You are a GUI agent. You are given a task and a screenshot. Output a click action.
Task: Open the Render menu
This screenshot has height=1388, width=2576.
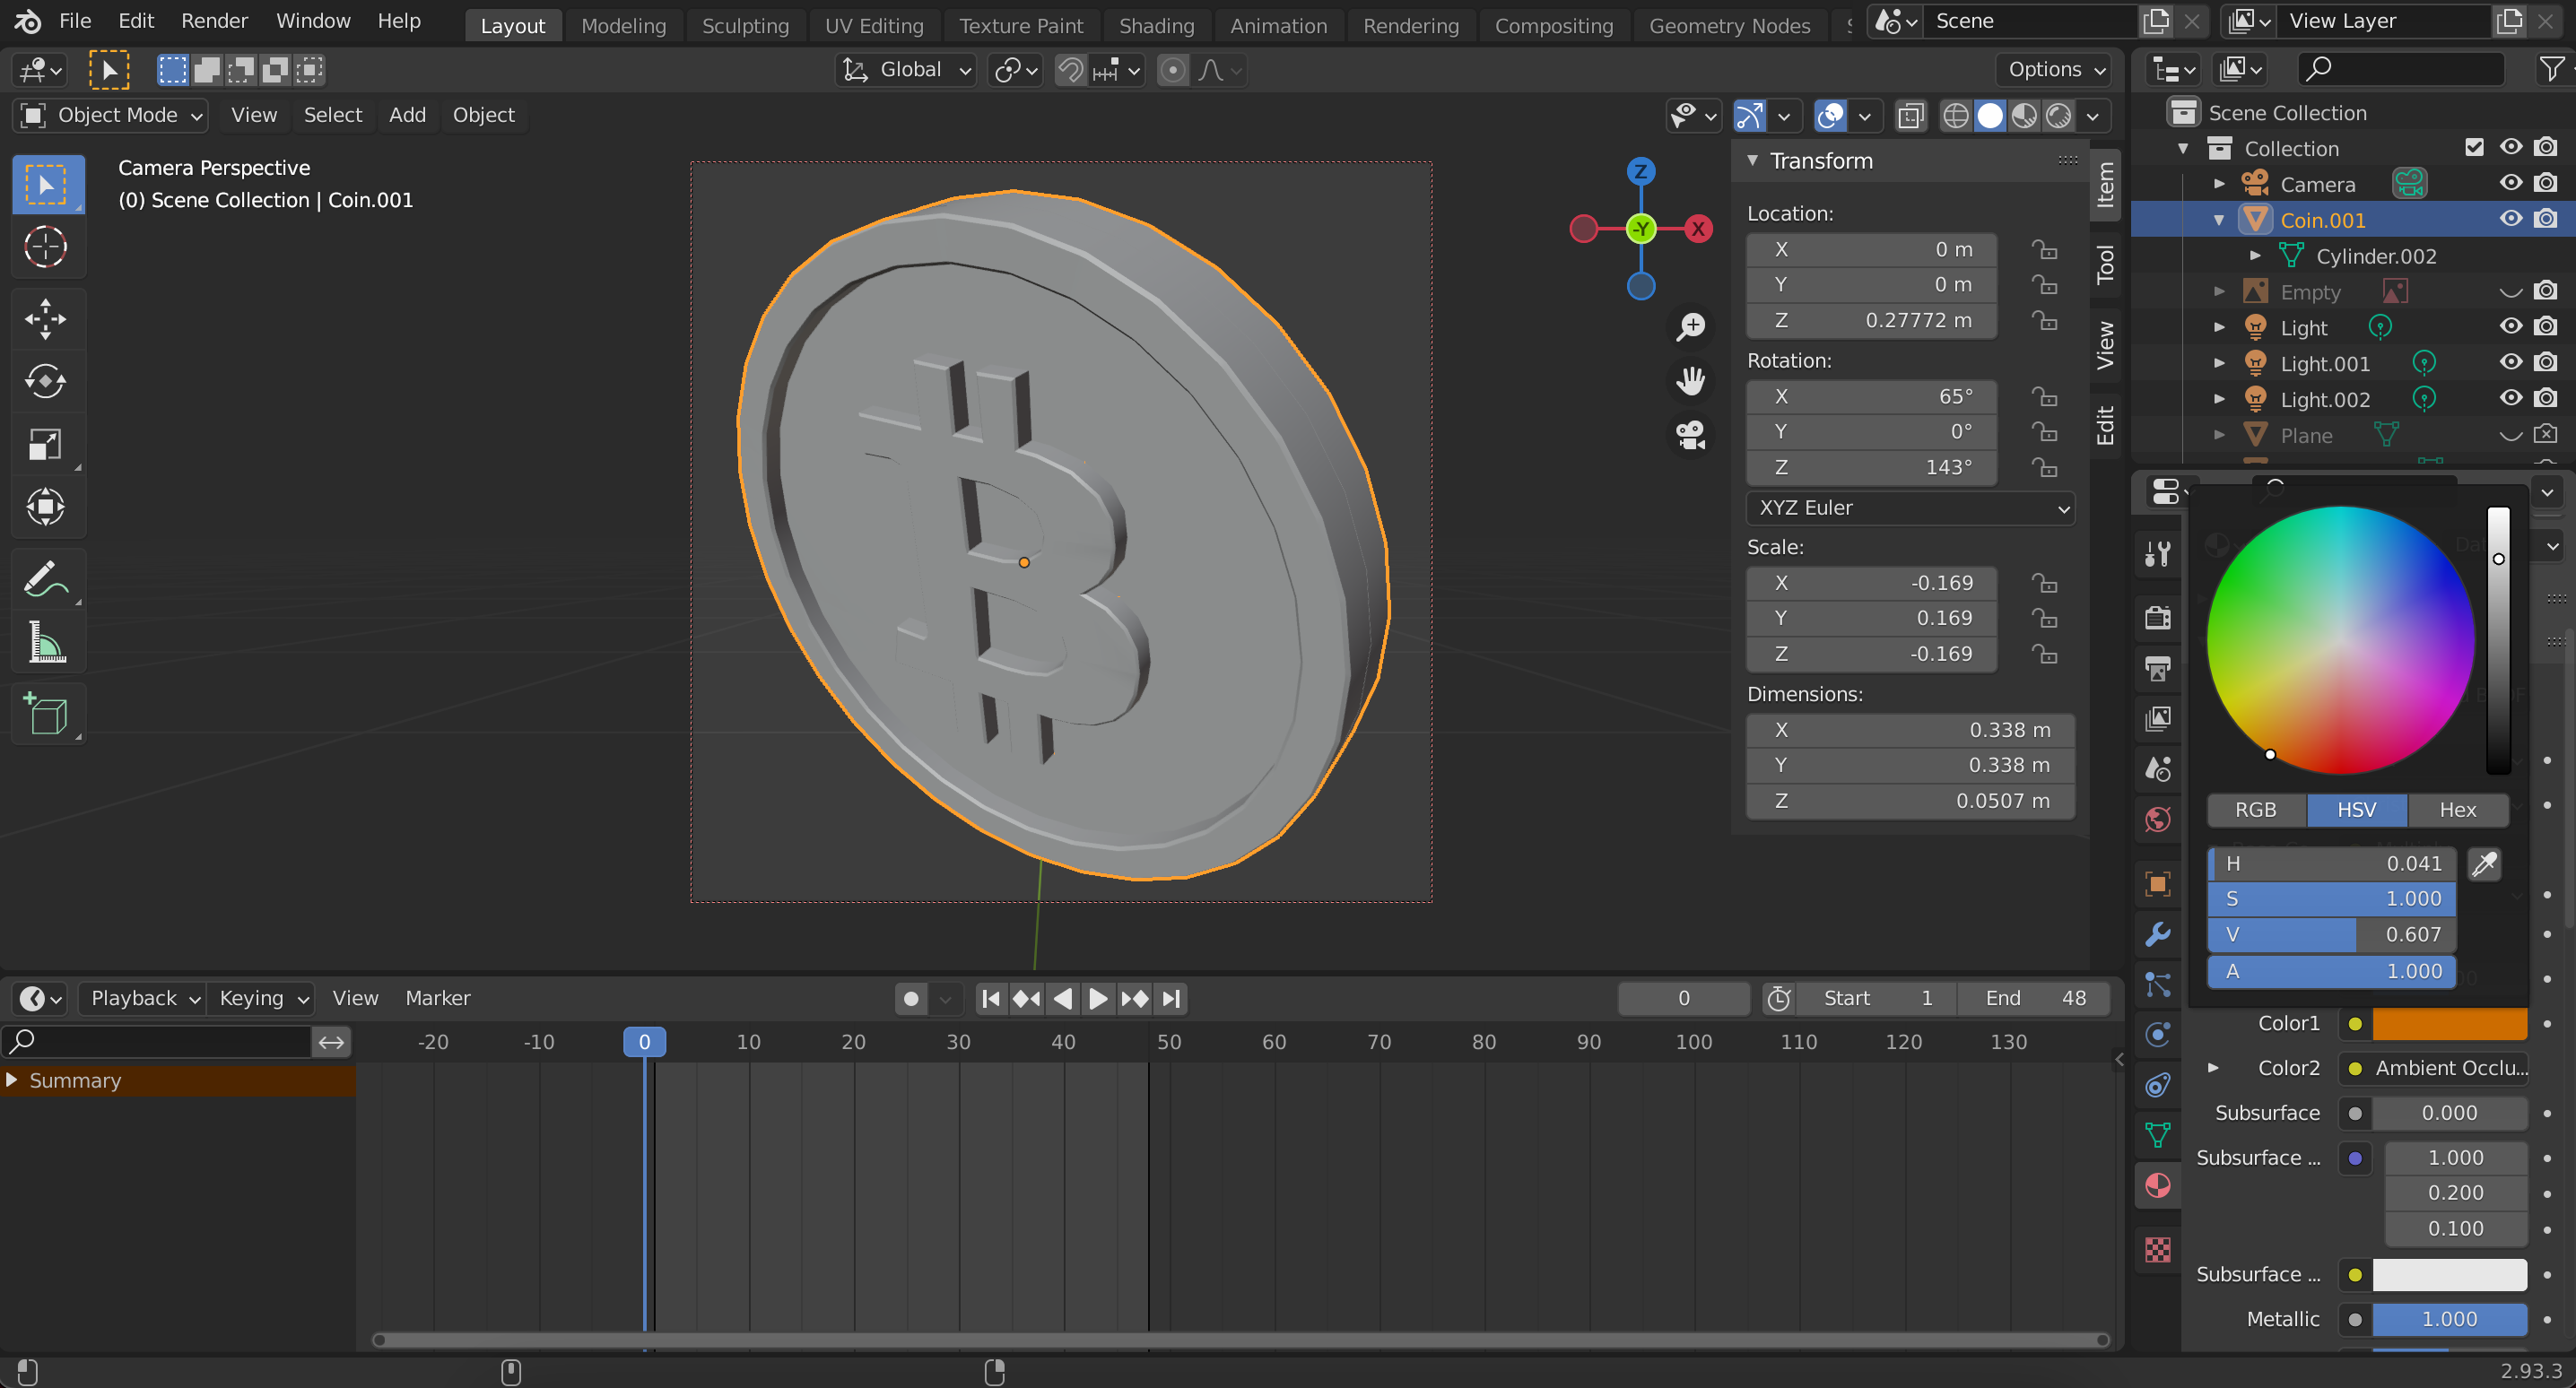click(x=214, y=21)
